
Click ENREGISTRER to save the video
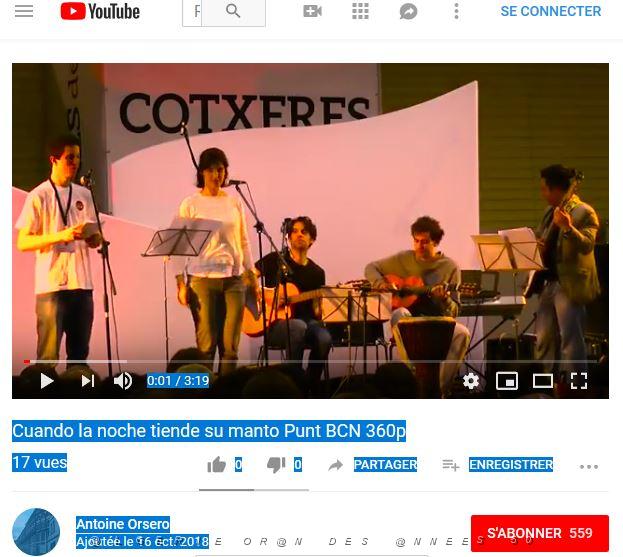511,464
